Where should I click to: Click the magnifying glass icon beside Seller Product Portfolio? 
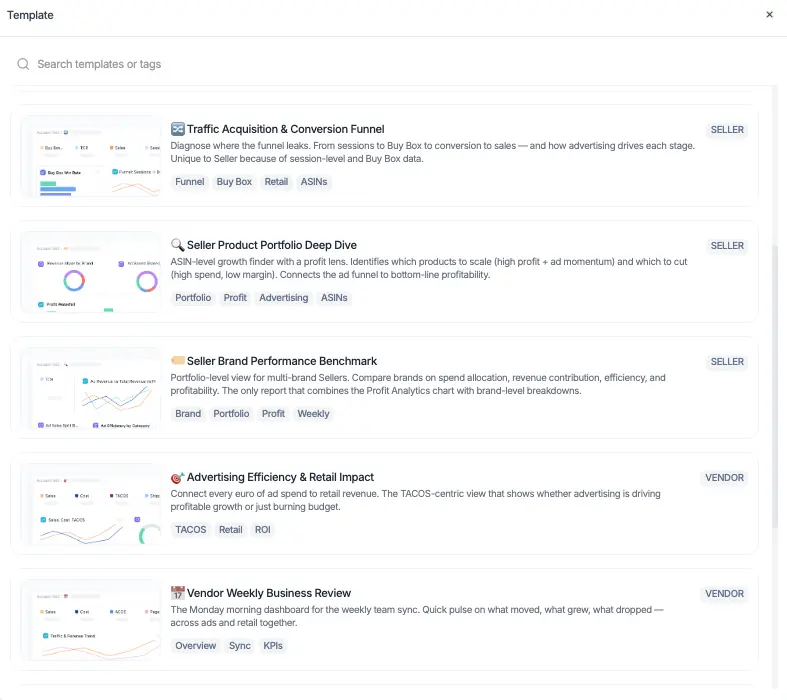177,245
